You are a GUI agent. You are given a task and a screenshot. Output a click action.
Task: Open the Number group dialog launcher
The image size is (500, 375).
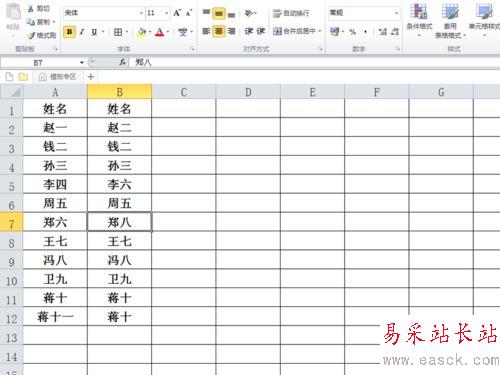coord(397,49)
